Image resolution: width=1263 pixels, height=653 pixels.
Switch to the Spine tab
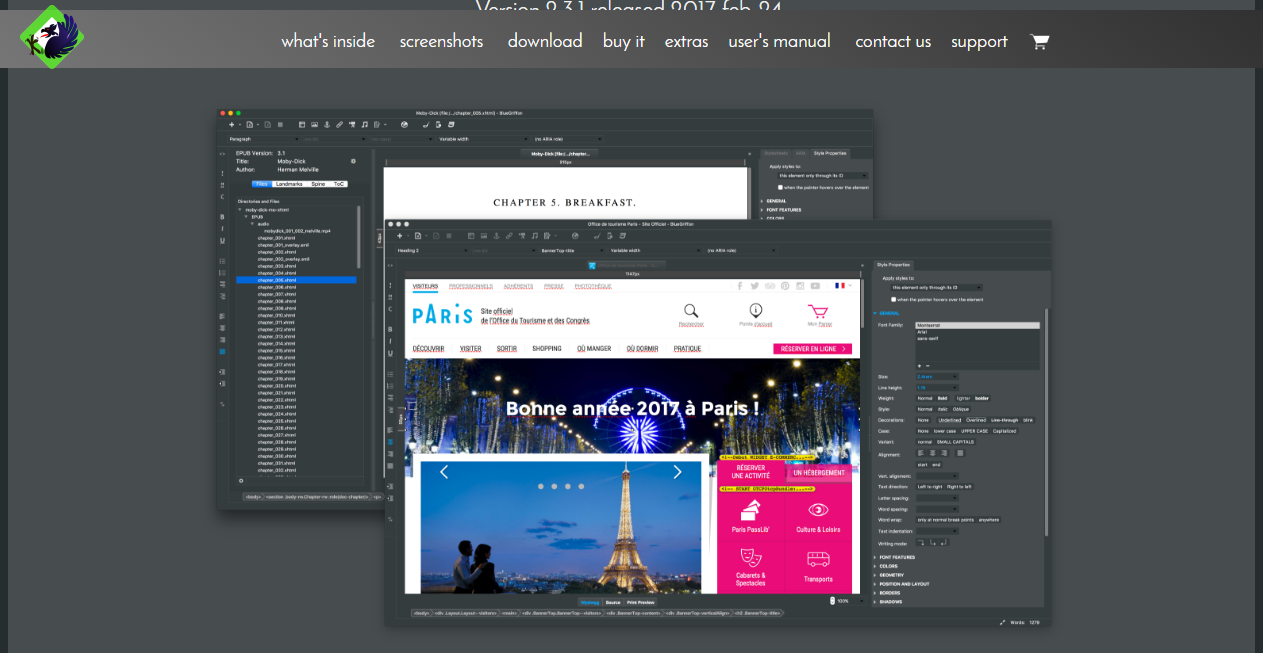pos(318,184)
